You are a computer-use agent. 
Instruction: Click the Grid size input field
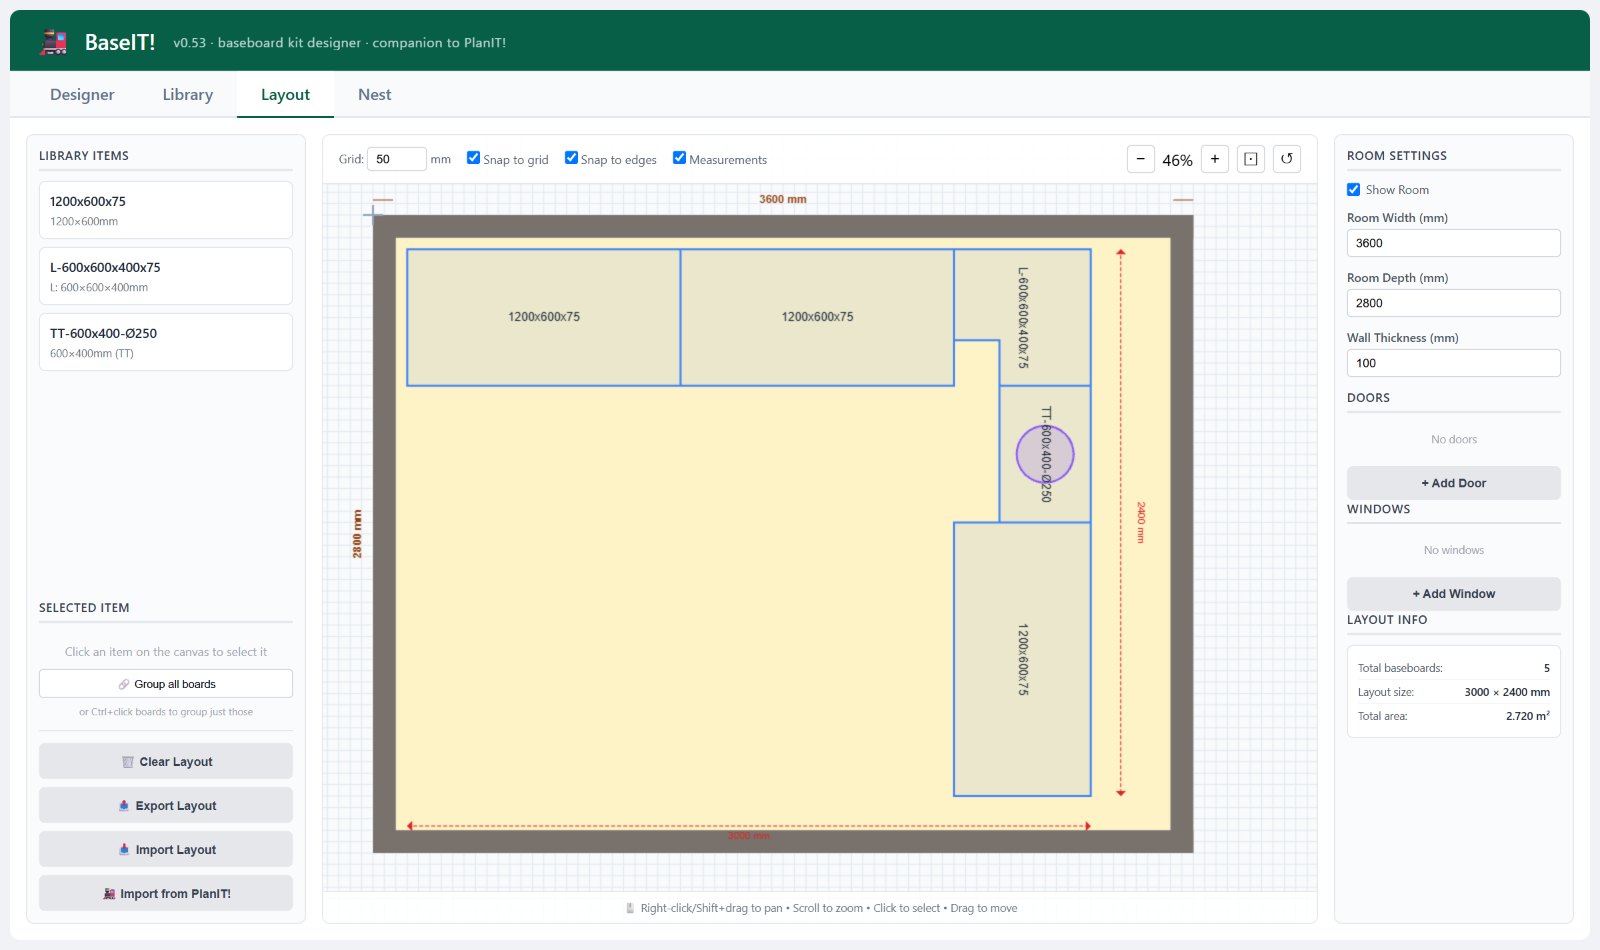[x=397, y=159]
